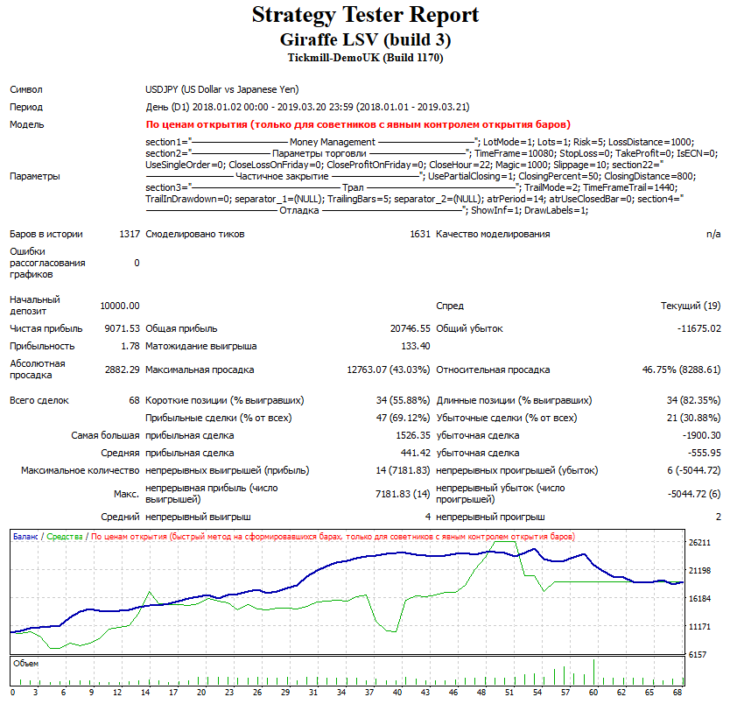Click gross loss value '-11675.02'

[x=699, y=328]
